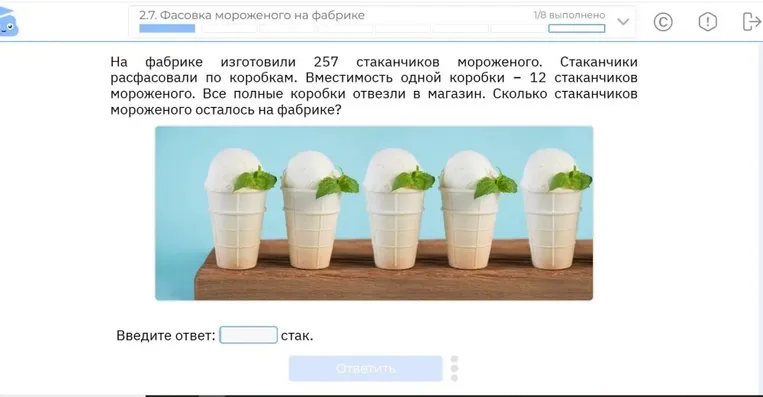Focus the answer input field
Viewport: 763px width, 397px height.
point(248,335)
